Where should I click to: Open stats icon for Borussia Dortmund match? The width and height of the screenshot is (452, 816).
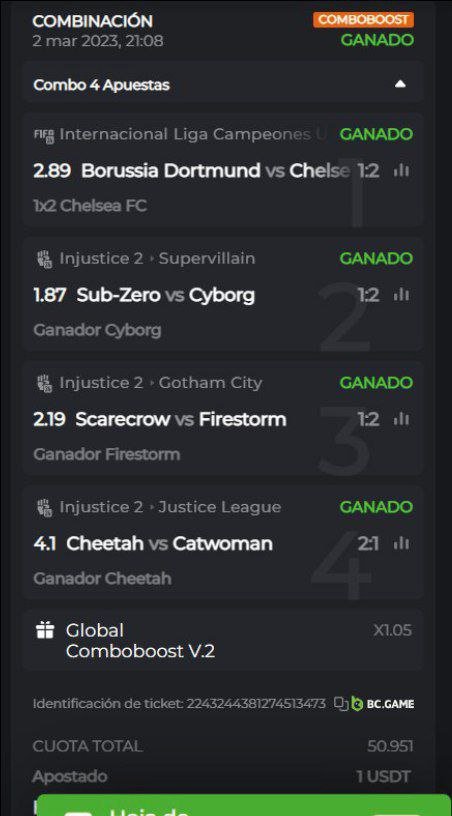pyautogui.click(x=401, y=170)
